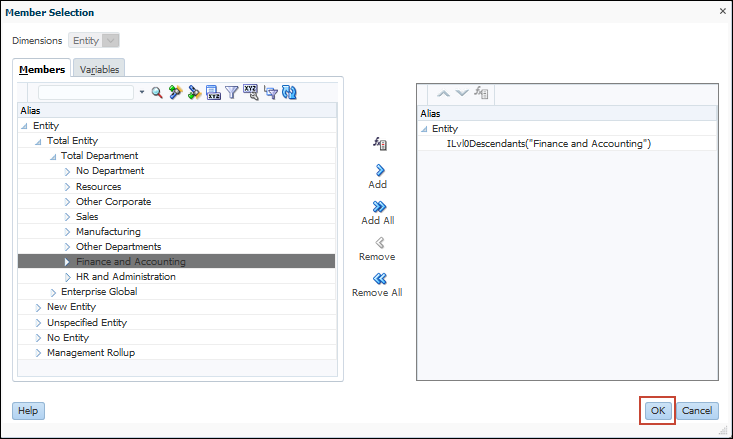Image resolution: width=733 pixels, height=439 pixels.
Task: Select the Resources member
Action: pos(99,187)
